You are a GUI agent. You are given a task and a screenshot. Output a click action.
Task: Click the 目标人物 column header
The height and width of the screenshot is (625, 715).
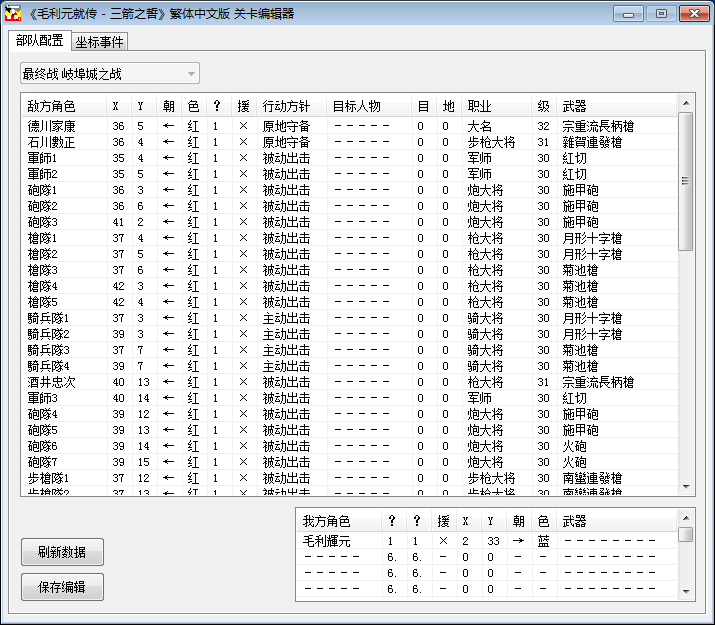point(369,107)
